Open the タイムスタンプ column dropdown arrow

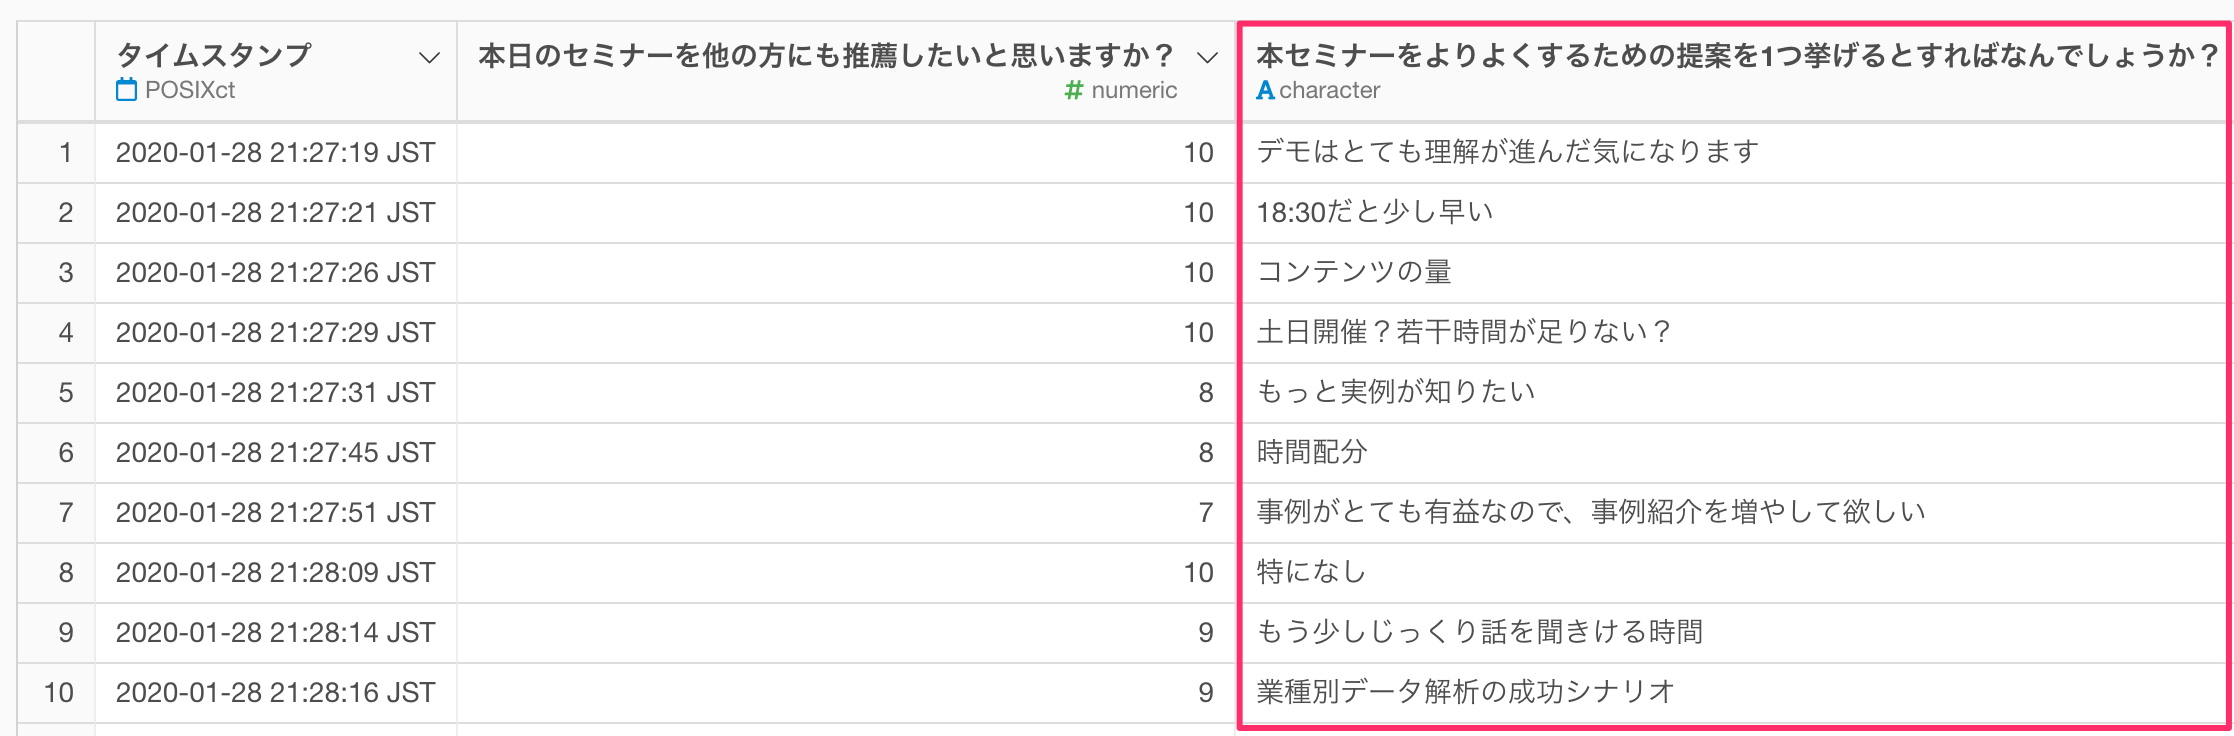tap(429, 57)
